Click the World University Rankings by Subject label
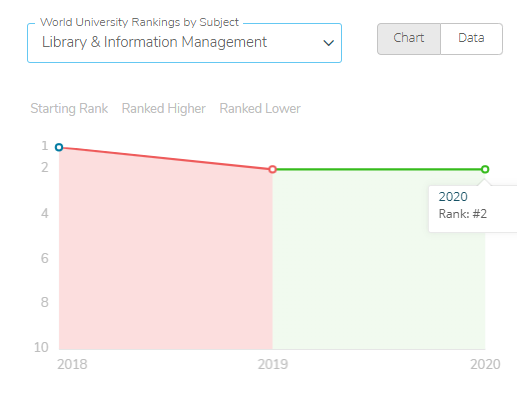Image resolution: width=517 pixels, height=403 pixels. pos(139,22)
